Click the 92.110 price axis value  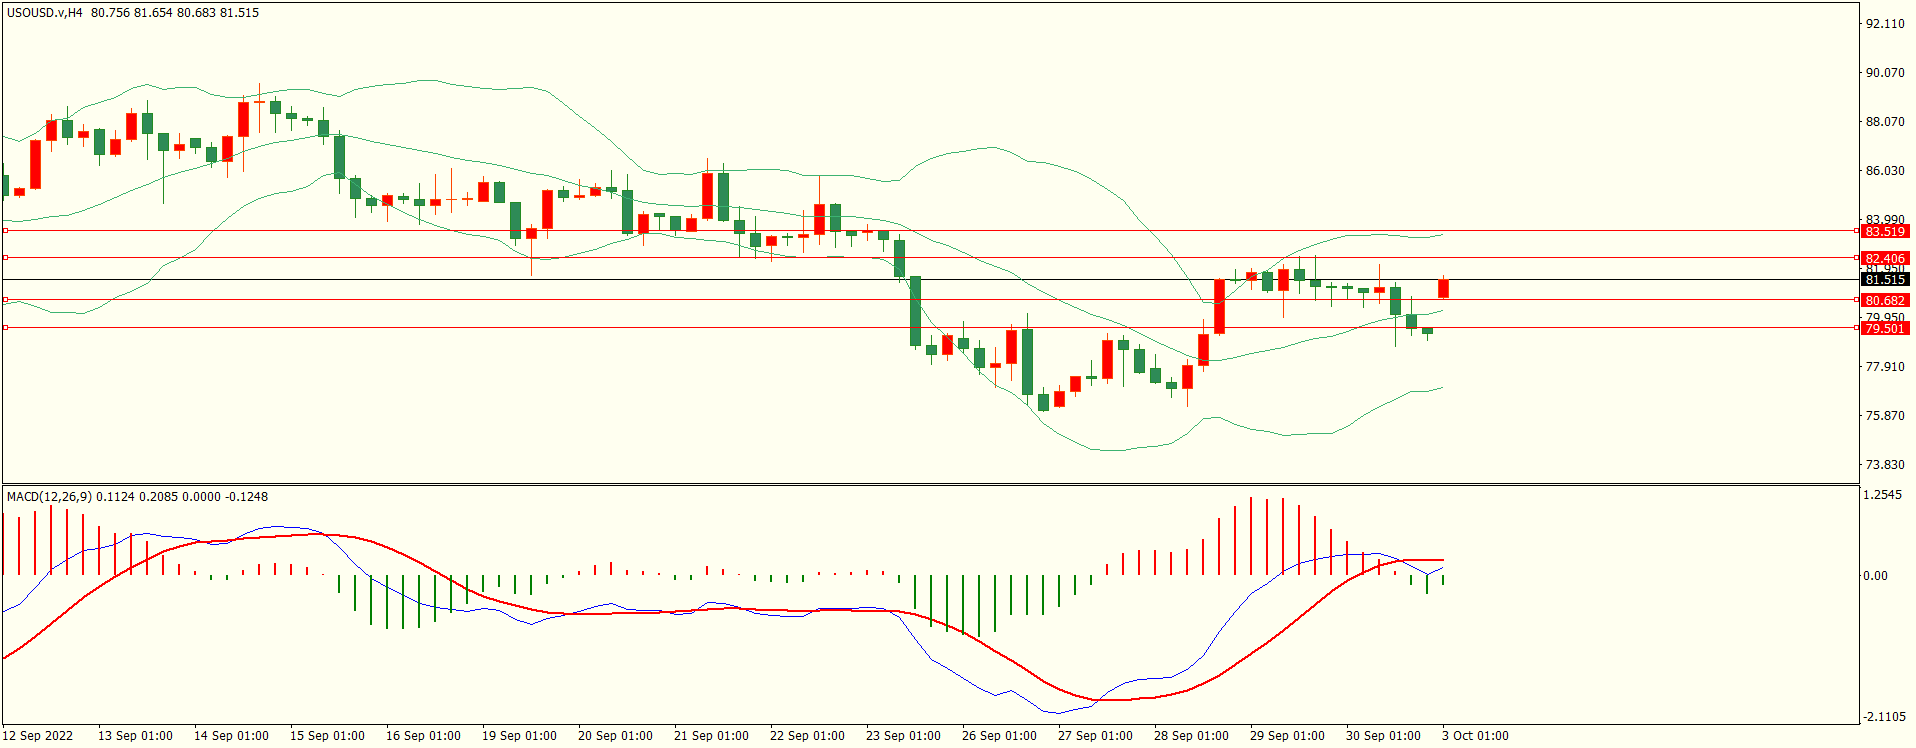tap(1884, 24)
